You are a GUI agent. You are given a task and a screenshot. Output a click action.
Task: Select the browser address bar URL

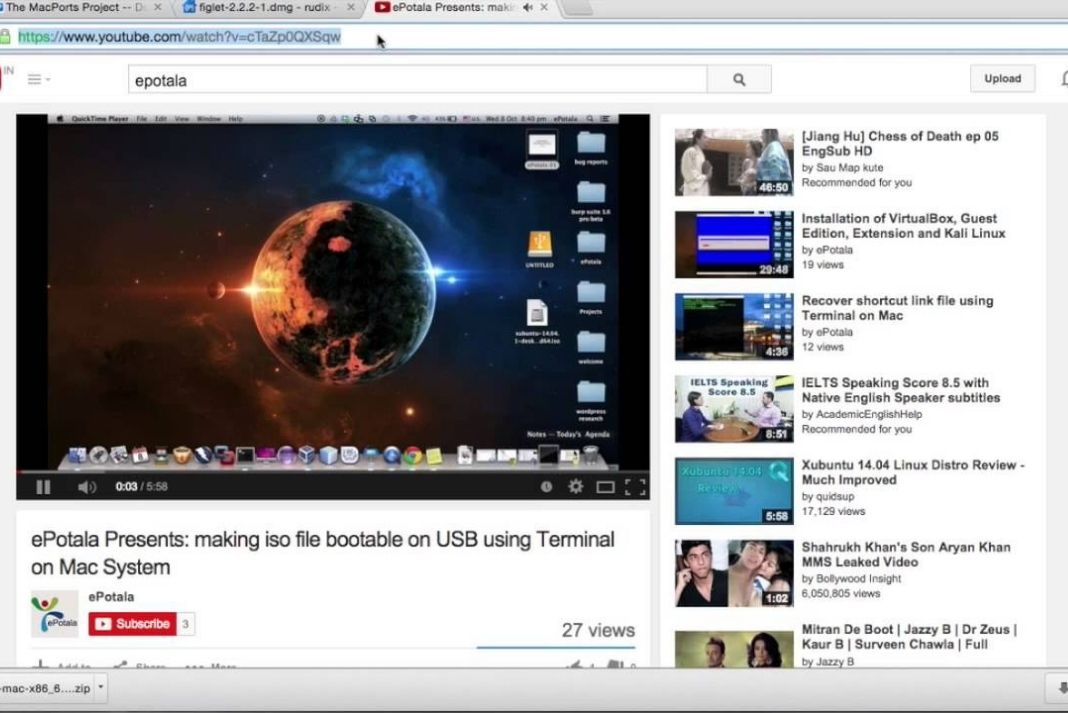point(179,37)
